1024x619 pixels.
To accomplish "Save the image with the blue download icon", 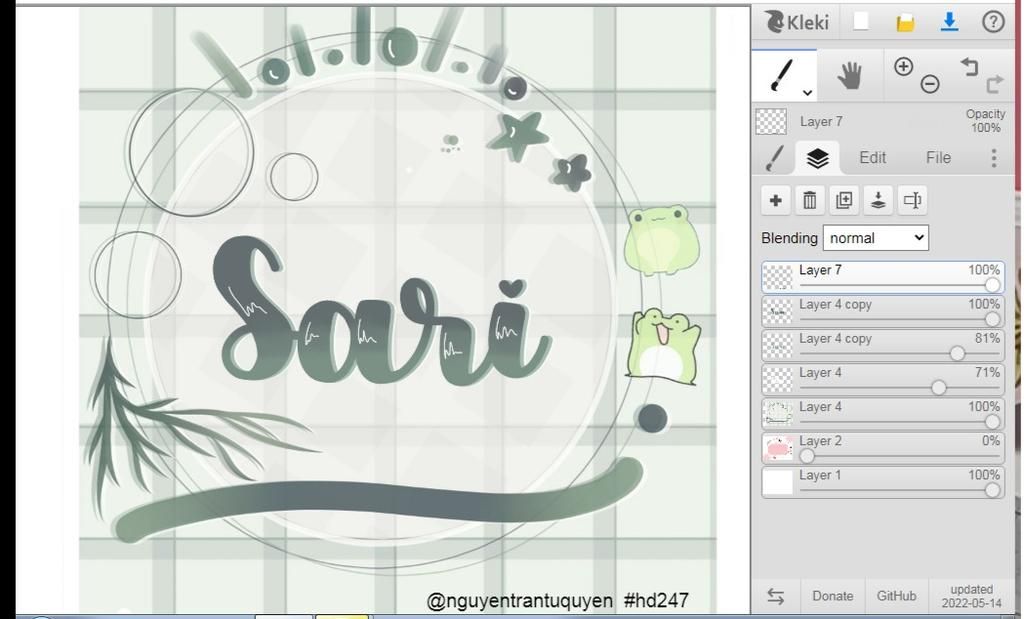I will coord(950,22).
